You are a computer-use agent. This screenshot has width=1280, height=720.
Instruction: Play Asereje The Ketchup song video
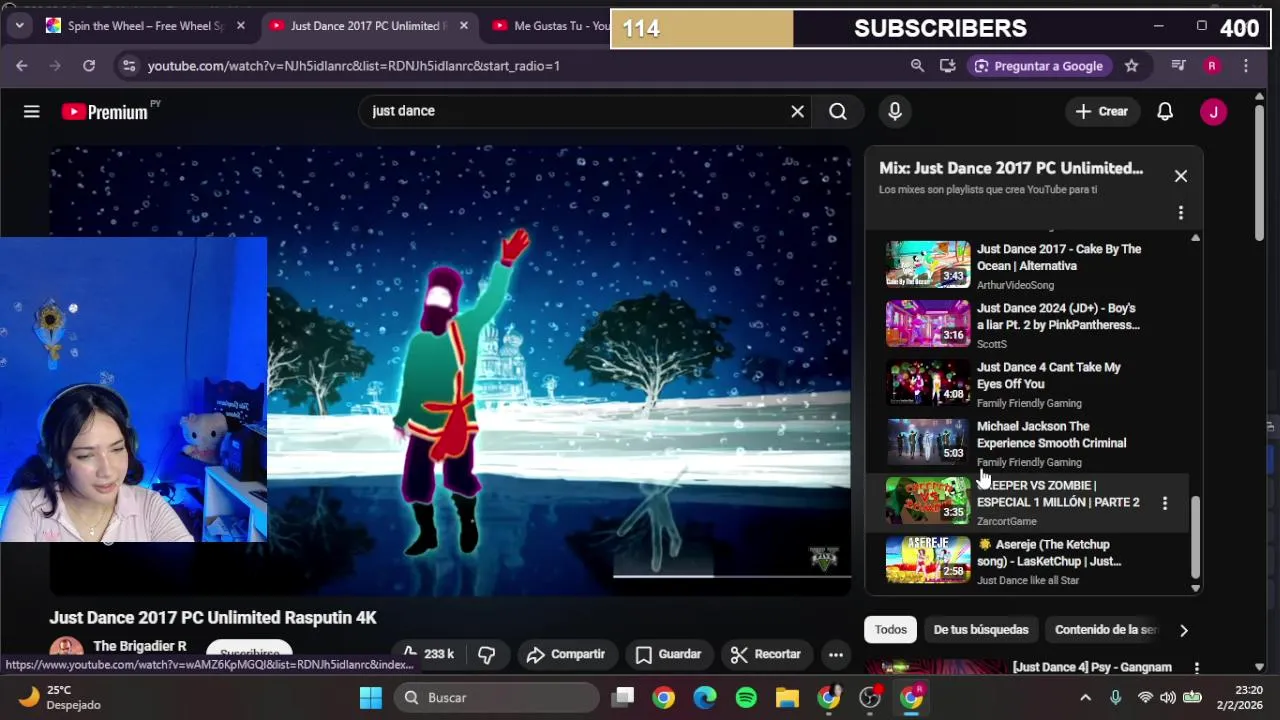click(x=1026, y=560)
